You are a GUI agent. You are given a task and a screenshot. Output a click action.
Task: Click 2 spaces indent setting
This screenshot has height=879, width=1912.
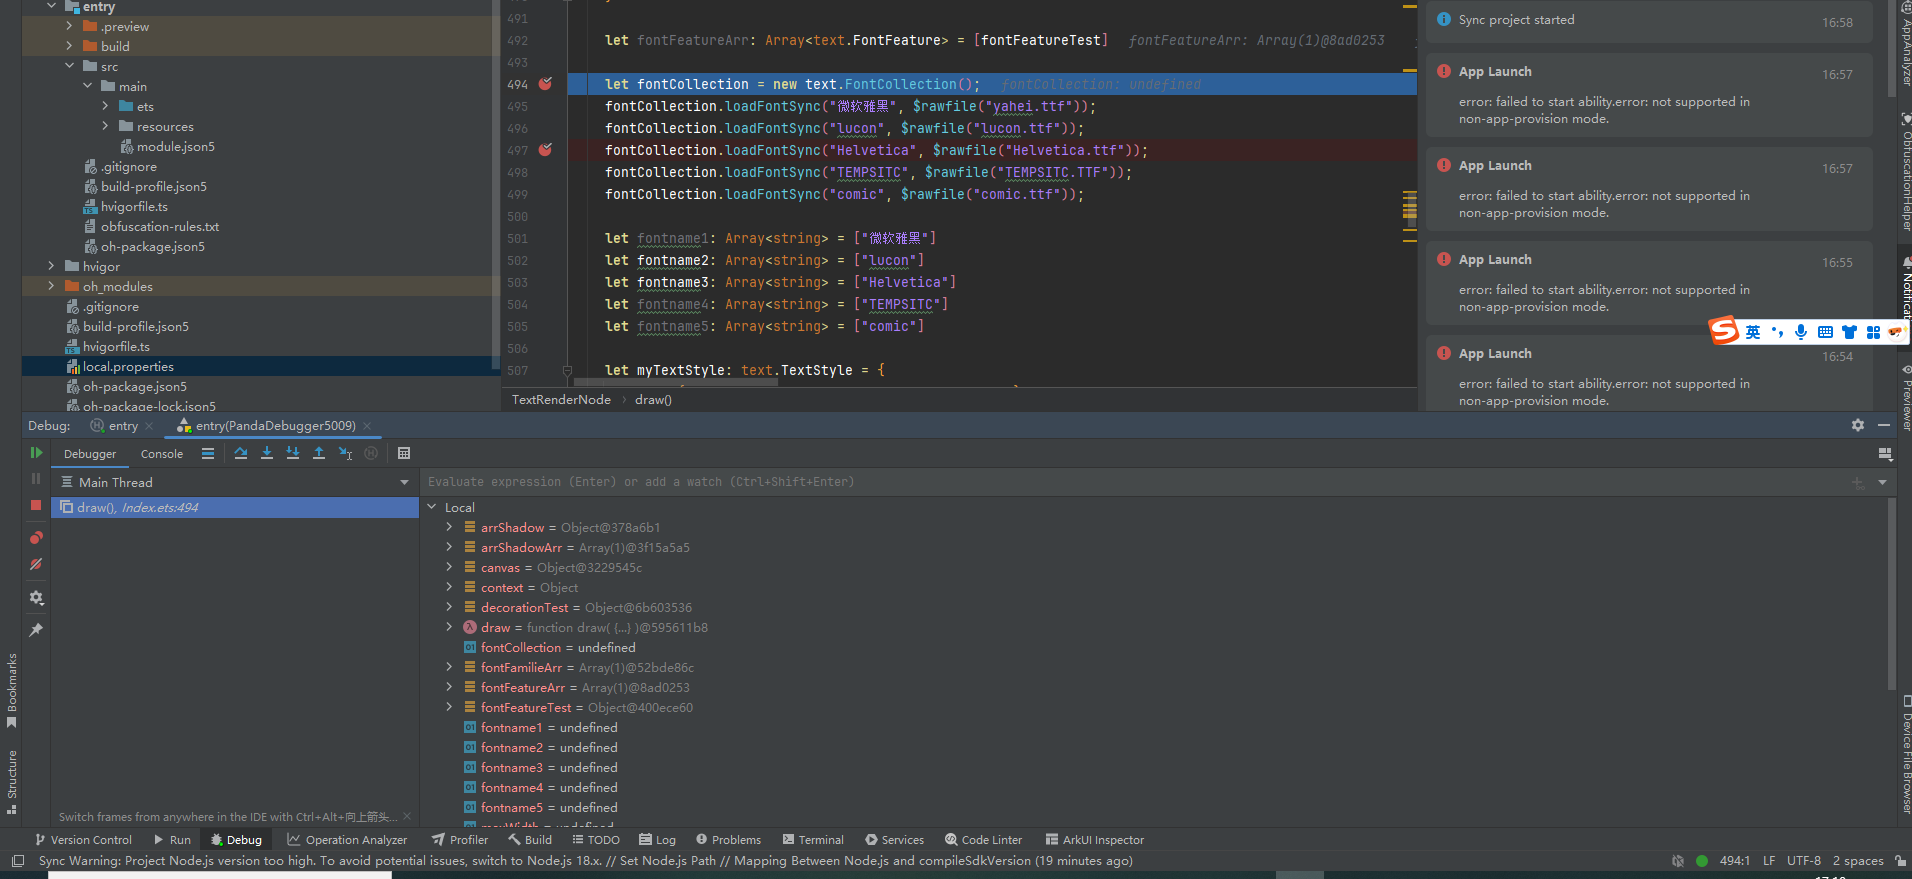tap(1858, 861)
